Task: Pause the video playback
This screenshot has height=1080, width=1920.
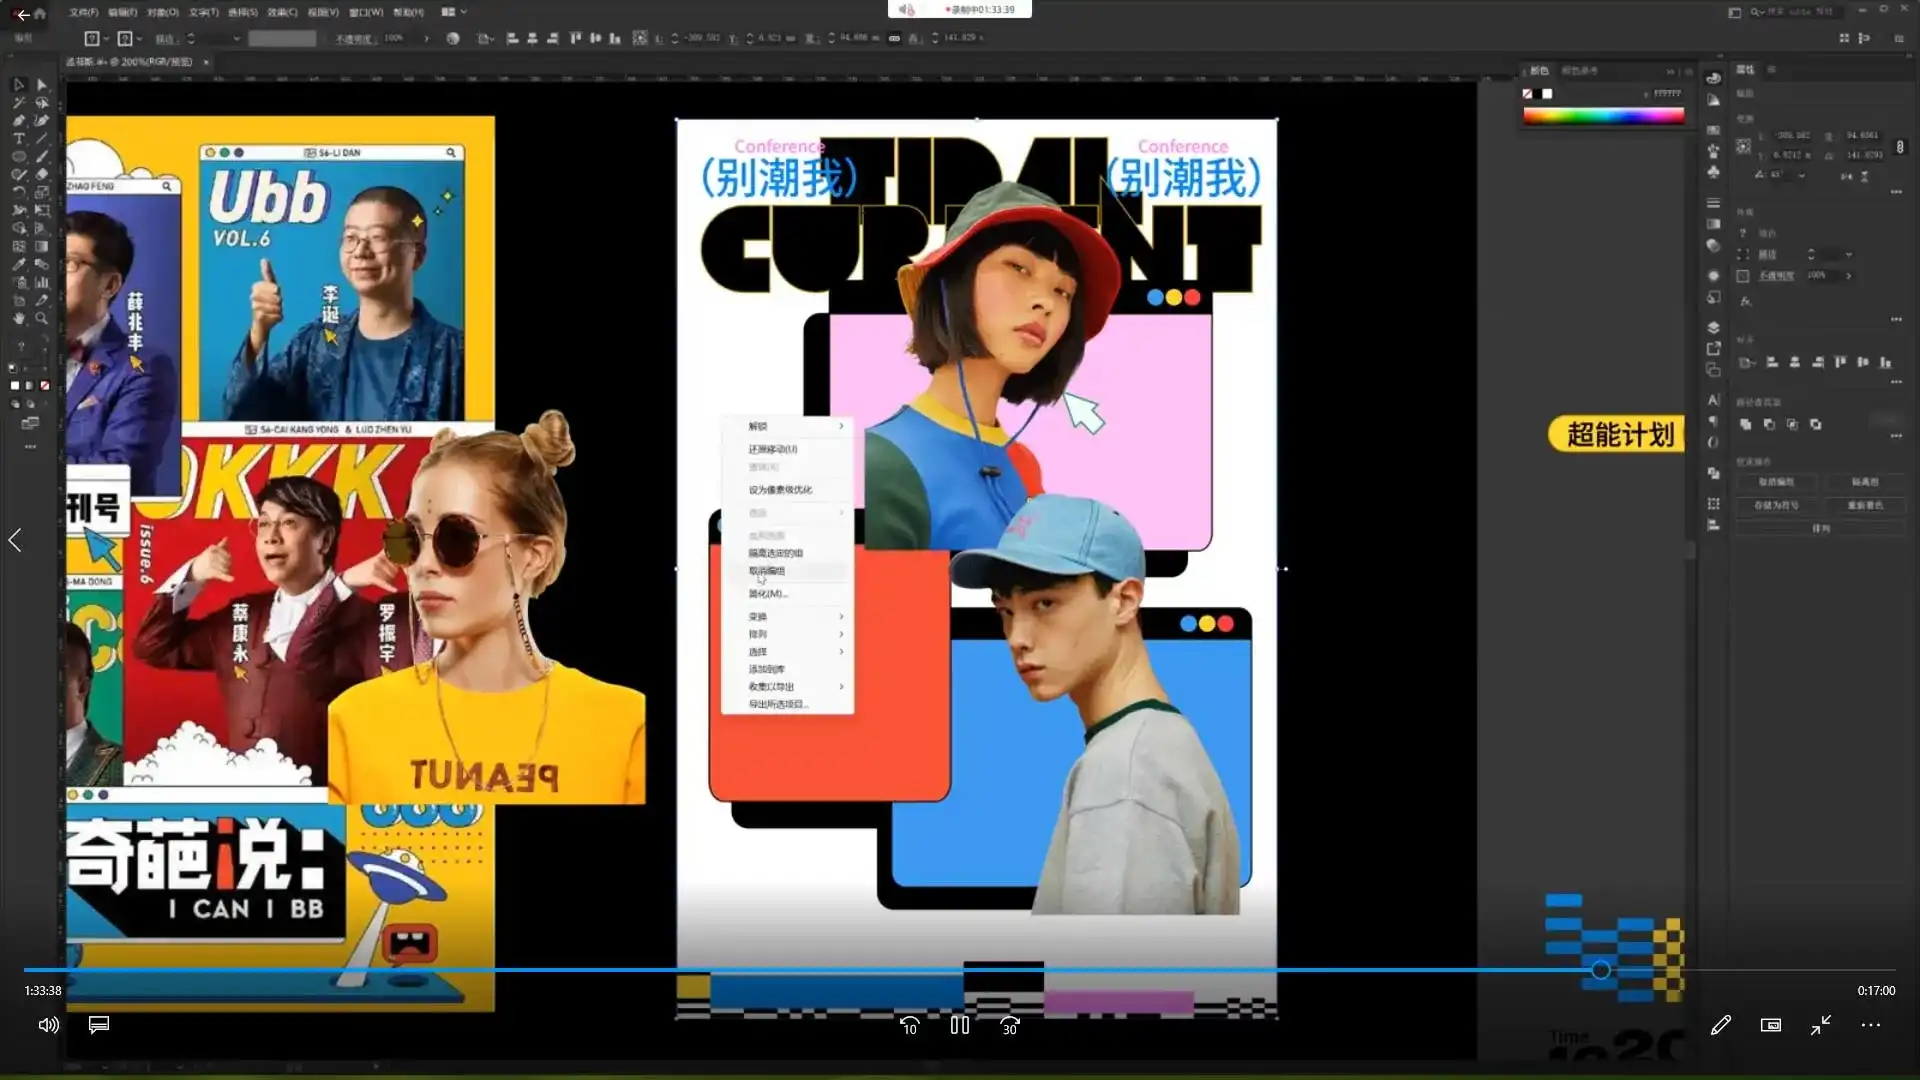Action: pos(959,1025)
